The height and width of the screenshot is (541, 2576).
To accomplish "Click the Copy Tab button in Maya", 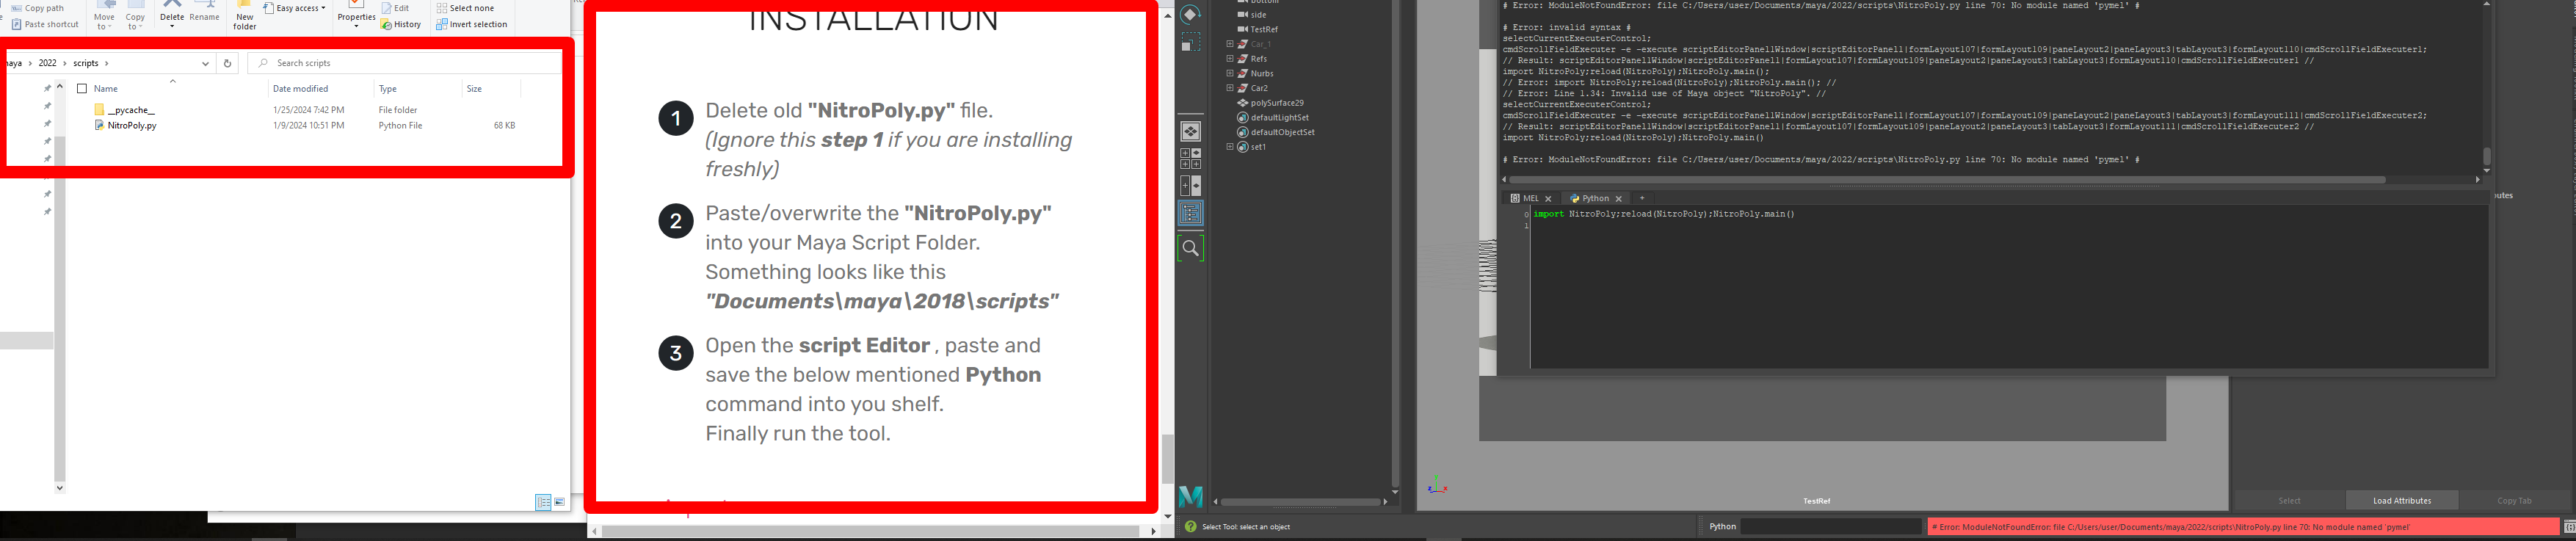I will point(2514,501).
